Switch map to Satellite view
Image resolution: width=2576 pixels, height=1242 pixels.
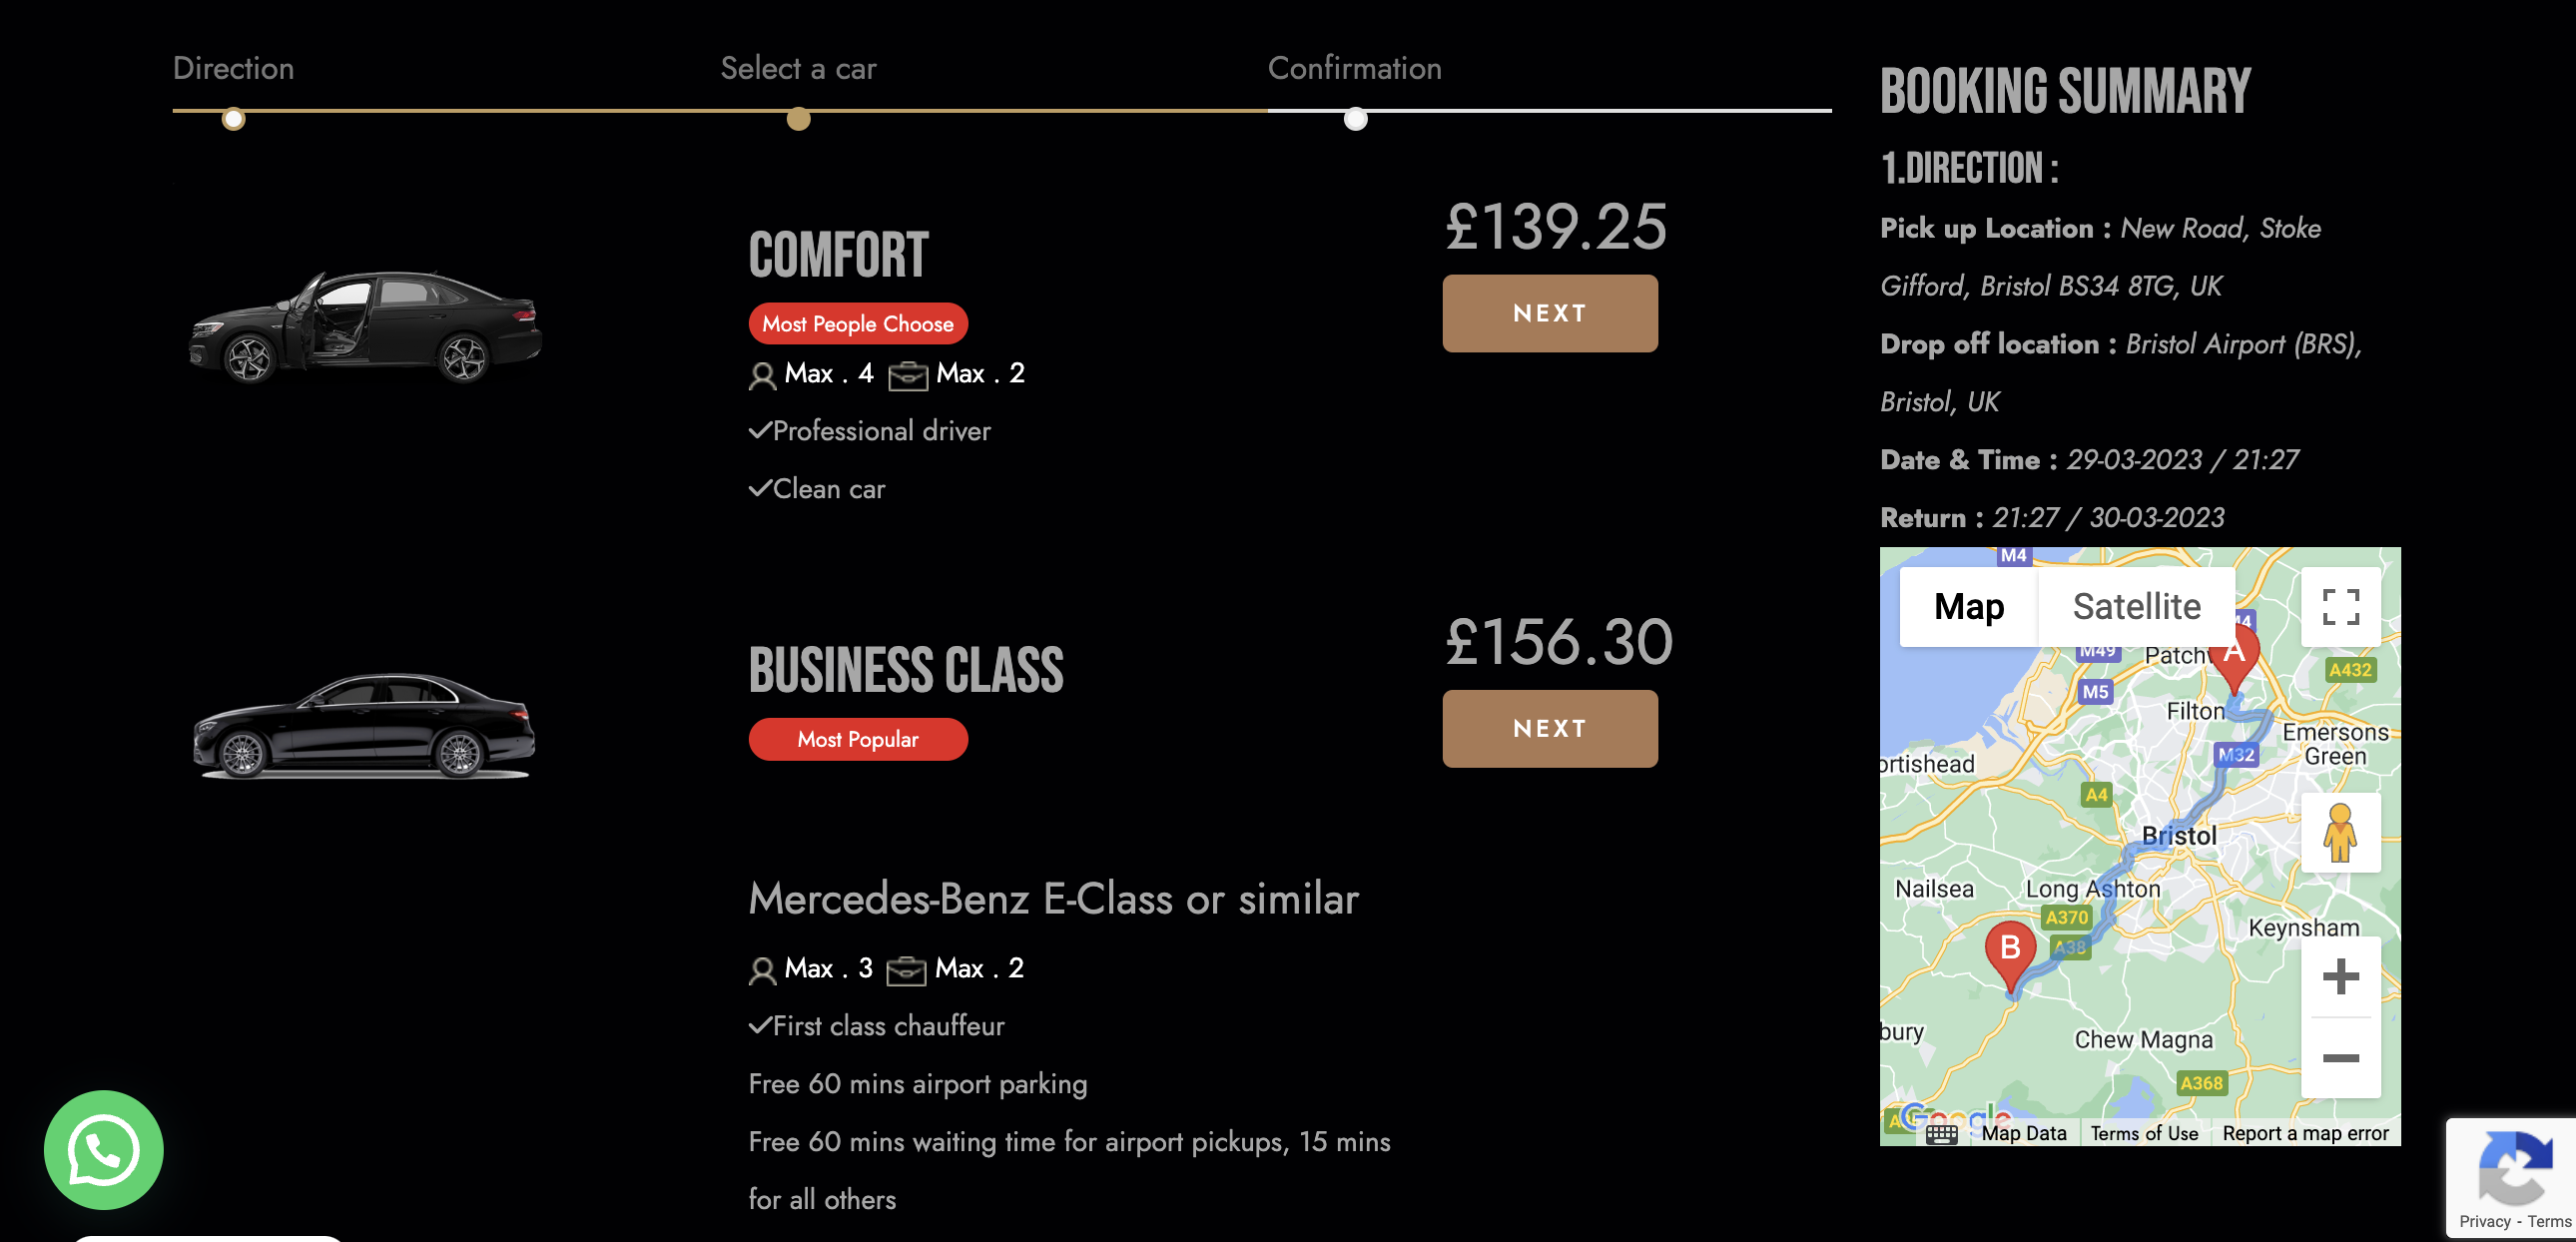pos(2136,607)
